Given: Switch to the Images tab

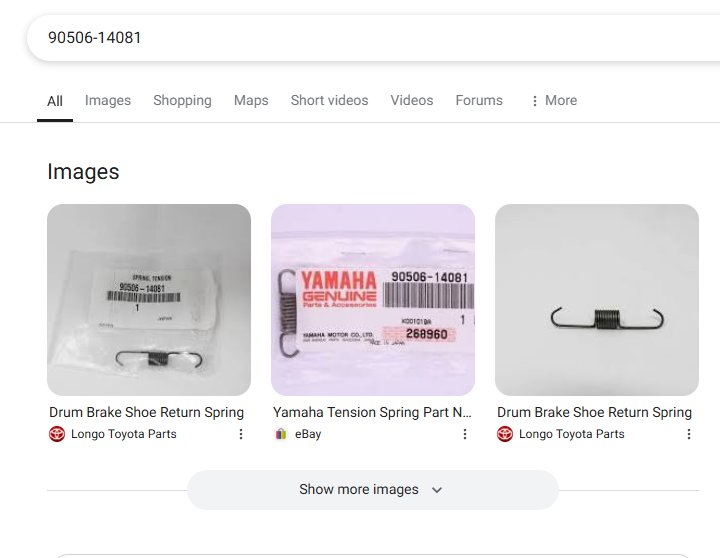Looking at the screenshot, I should [x=108, y=100].
